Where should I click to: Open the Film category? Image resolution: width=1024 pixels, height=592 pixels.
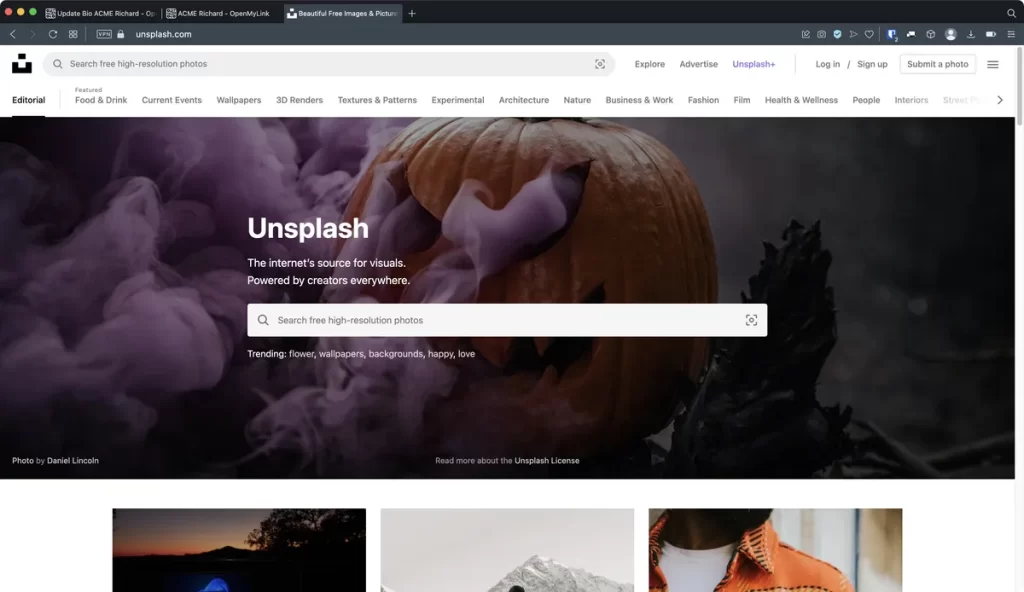click(x=742, y=100)
